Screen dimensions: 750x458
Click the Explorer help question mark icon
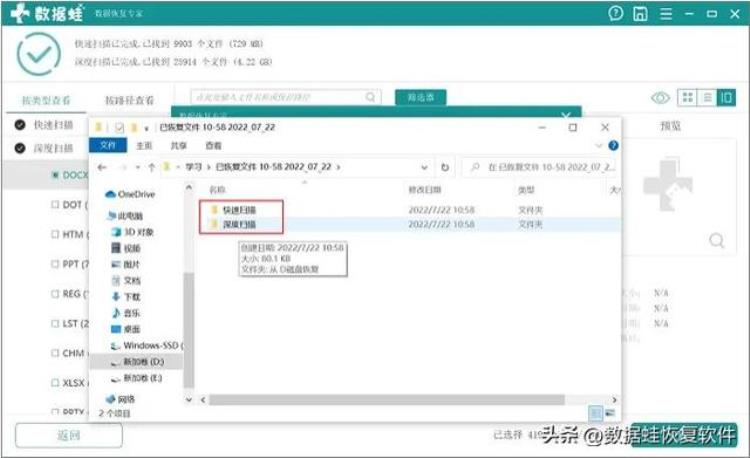click(613, 145)
